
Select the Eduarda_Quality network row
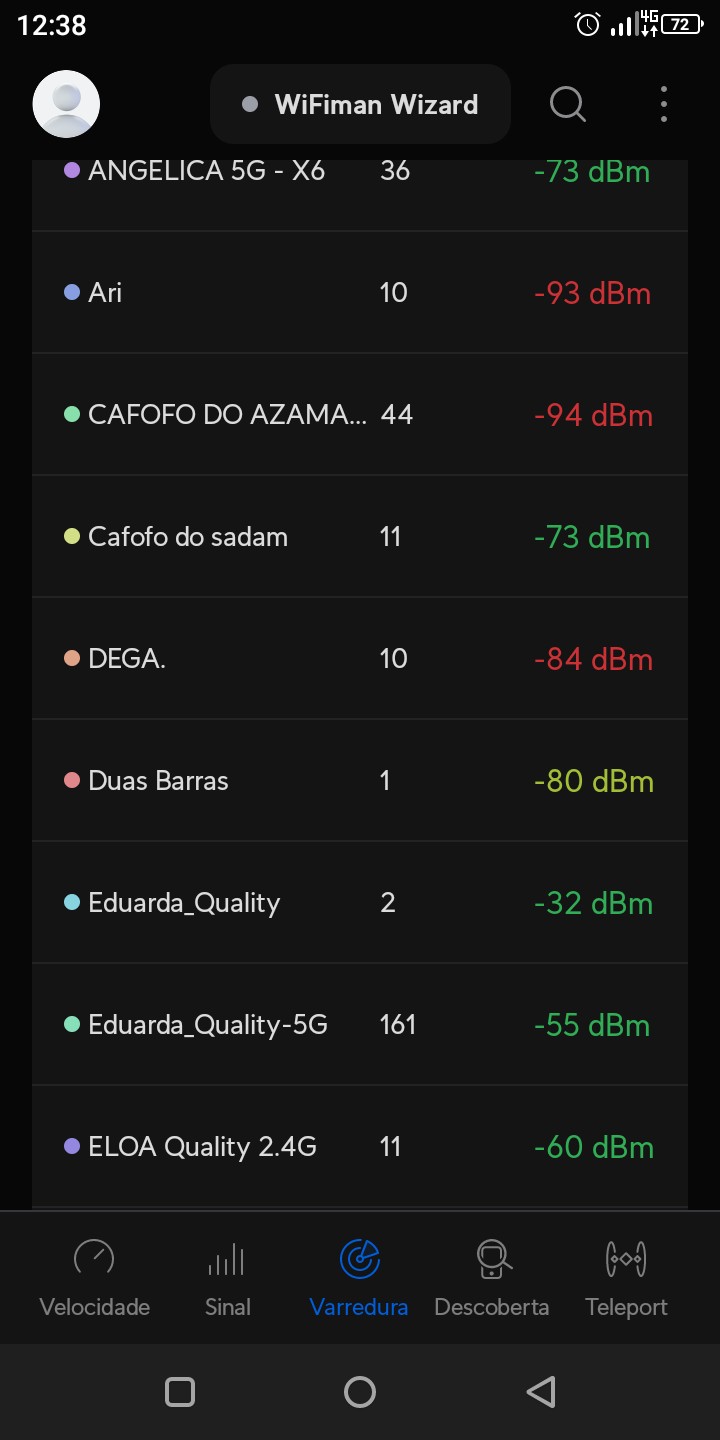click(360, 903)
